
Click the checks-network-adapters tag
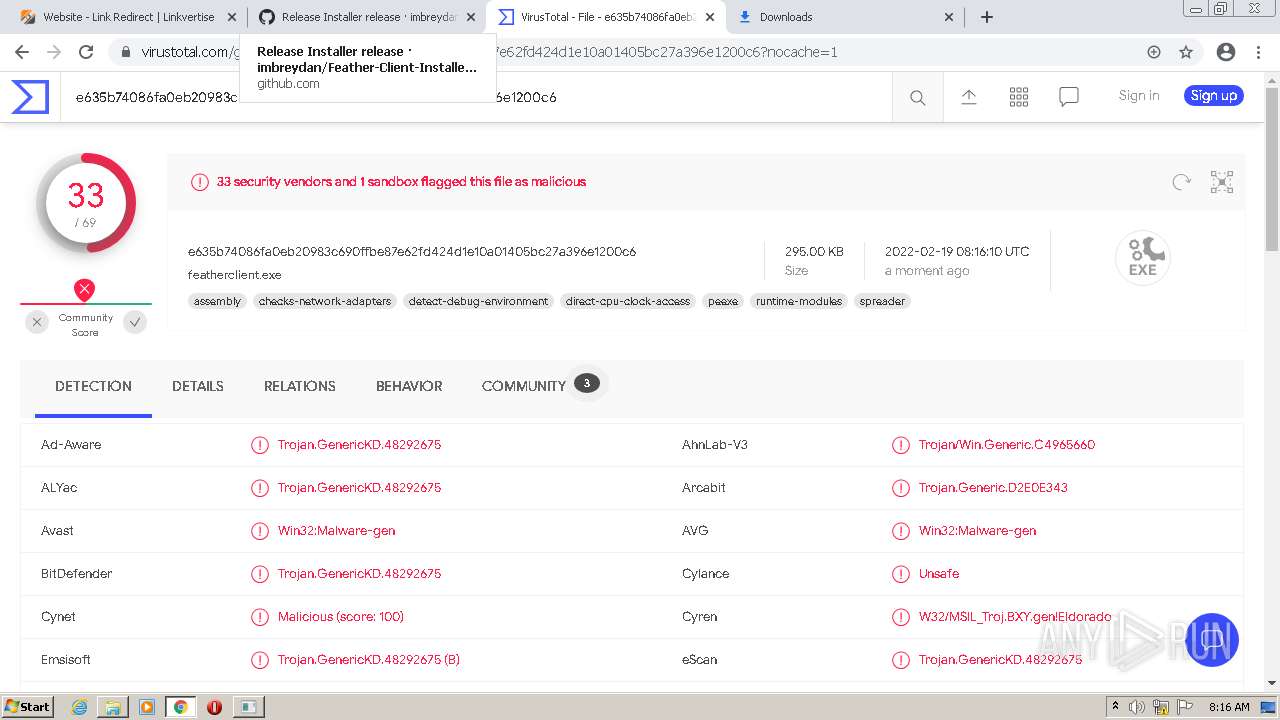(325, 301)
